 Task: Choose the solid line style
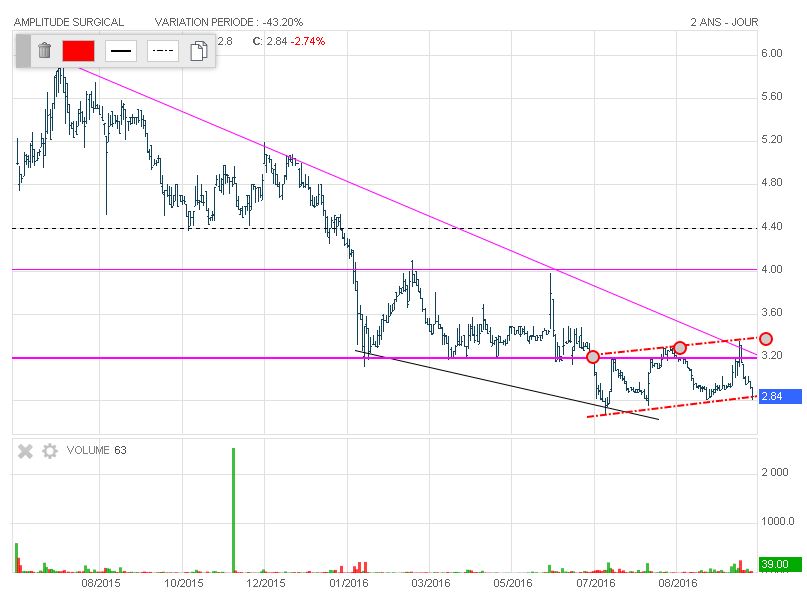[121, 51]
